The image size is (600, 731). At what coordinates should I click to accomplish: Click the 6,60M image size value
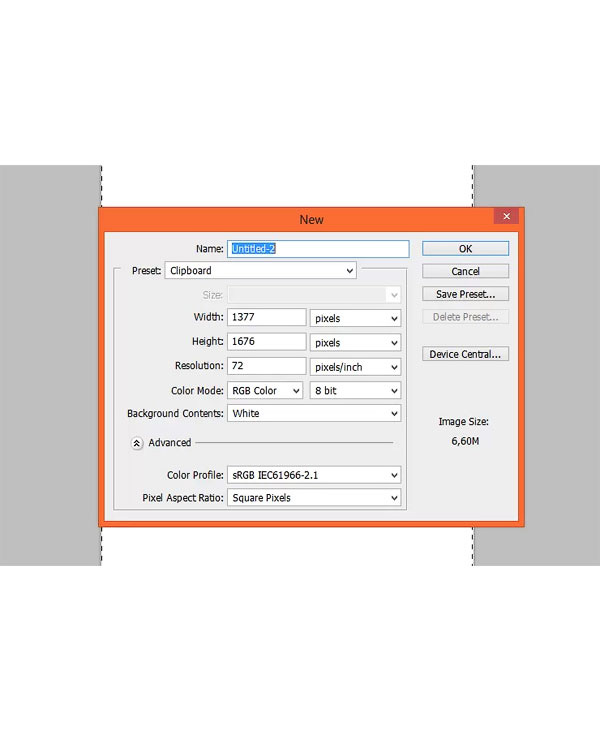point(465,441)
